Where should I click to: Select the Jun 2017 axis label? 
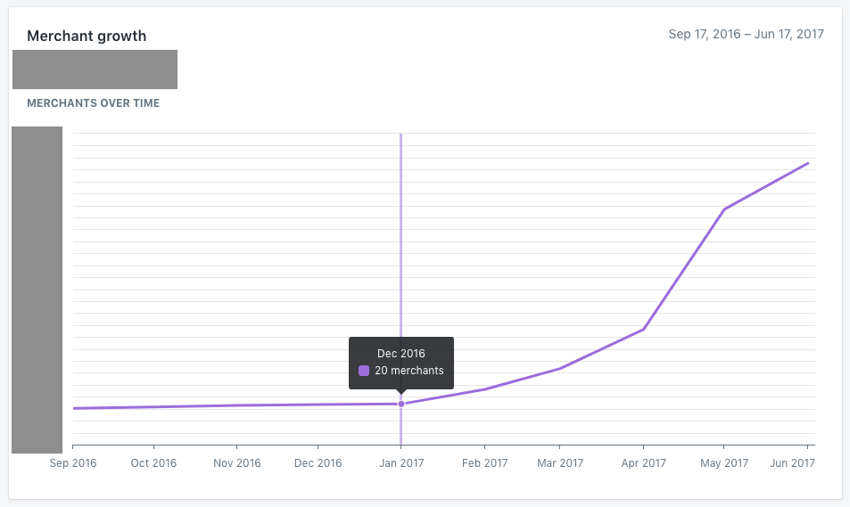793,463
